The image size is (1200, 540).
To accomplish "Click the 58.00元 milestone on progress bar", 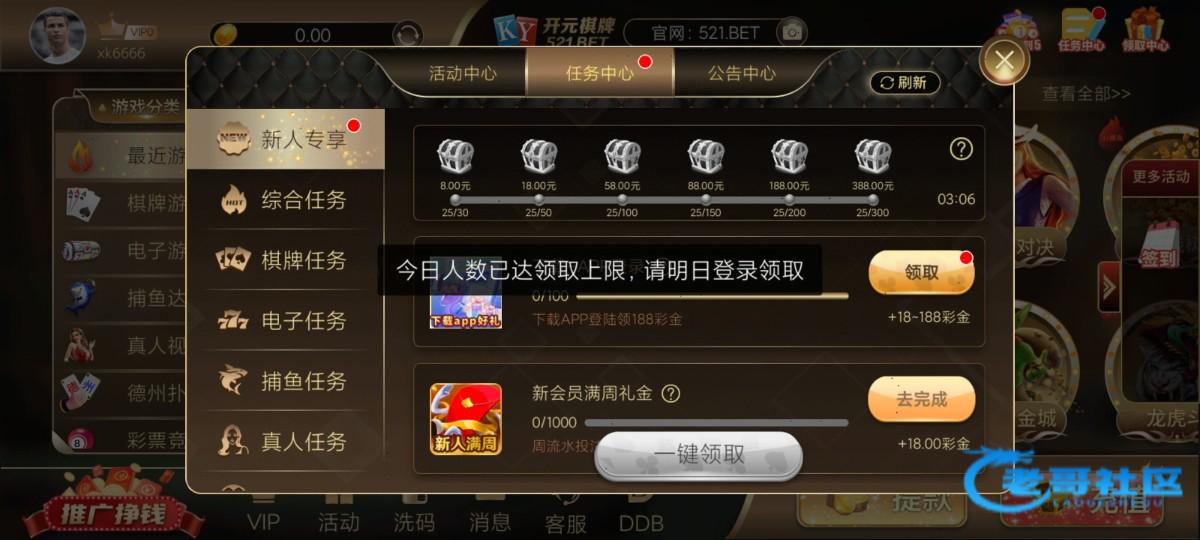I will [x=621, y=199].
